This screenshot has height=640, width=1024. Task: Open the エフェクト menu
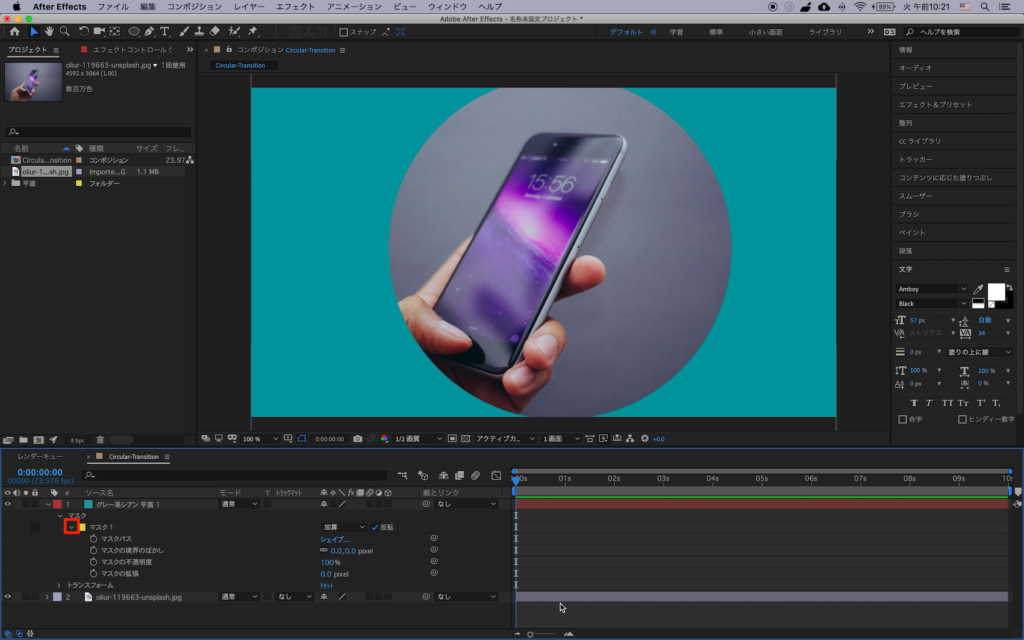(295, 6)
